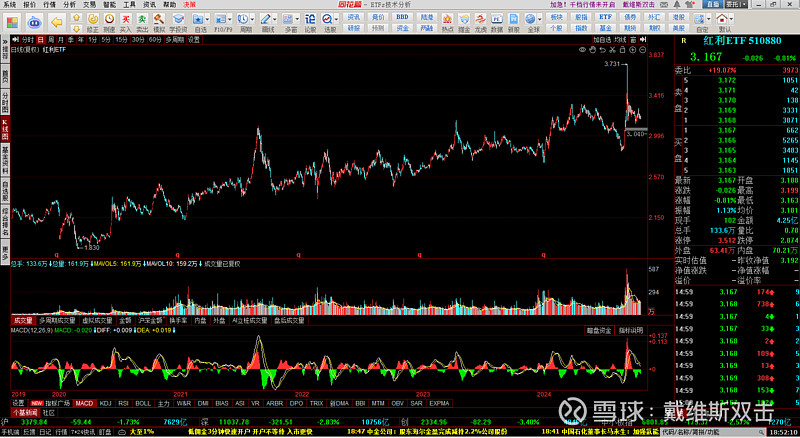The image size is (800, 438).
Task: Select the 多周期成交量 tab
Action: pos(57,321)
